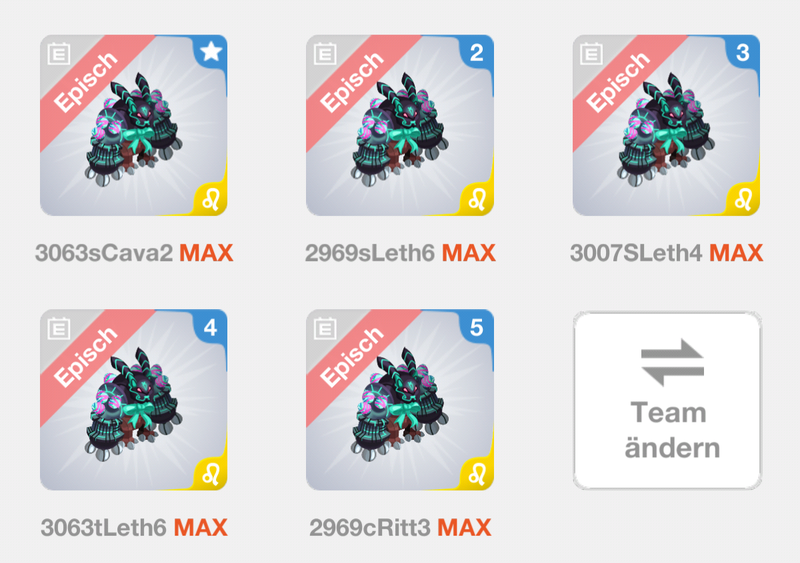The height and width of the screenshot is (563, 800).
Task: Click the Team ändern button
Action: tap(667, 400)
